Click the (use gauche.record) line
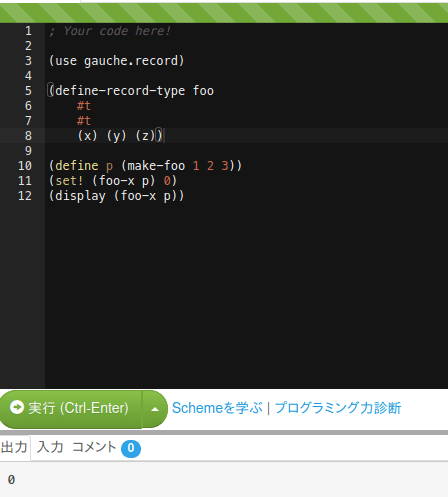This screenshot has height=497, width=448. [x=116, y=61]
